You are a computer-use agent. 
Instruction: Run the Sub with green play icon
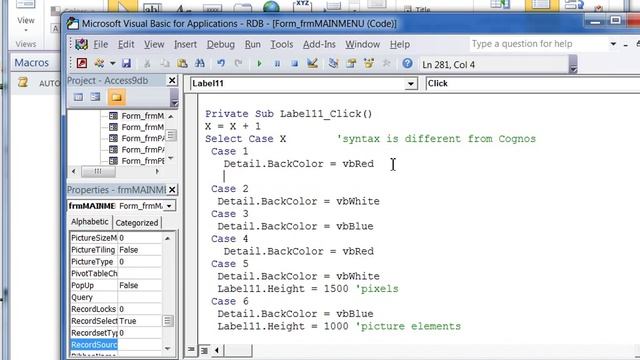tap(259, 64)
